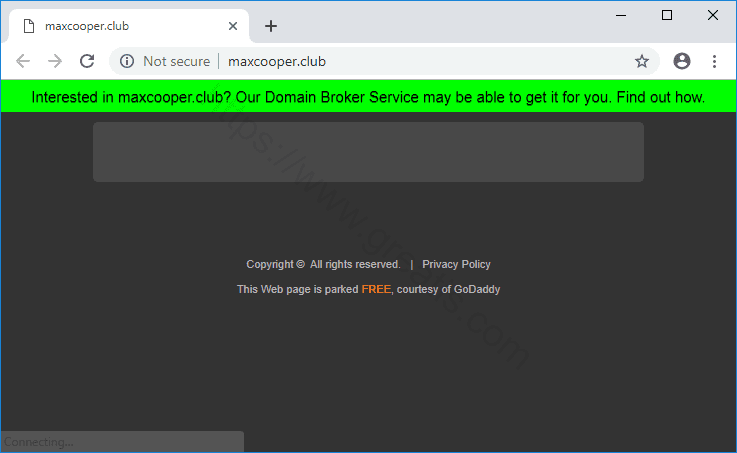
Task: Click the 'Connecting...' status text
Action: click(x=39, y=442)
